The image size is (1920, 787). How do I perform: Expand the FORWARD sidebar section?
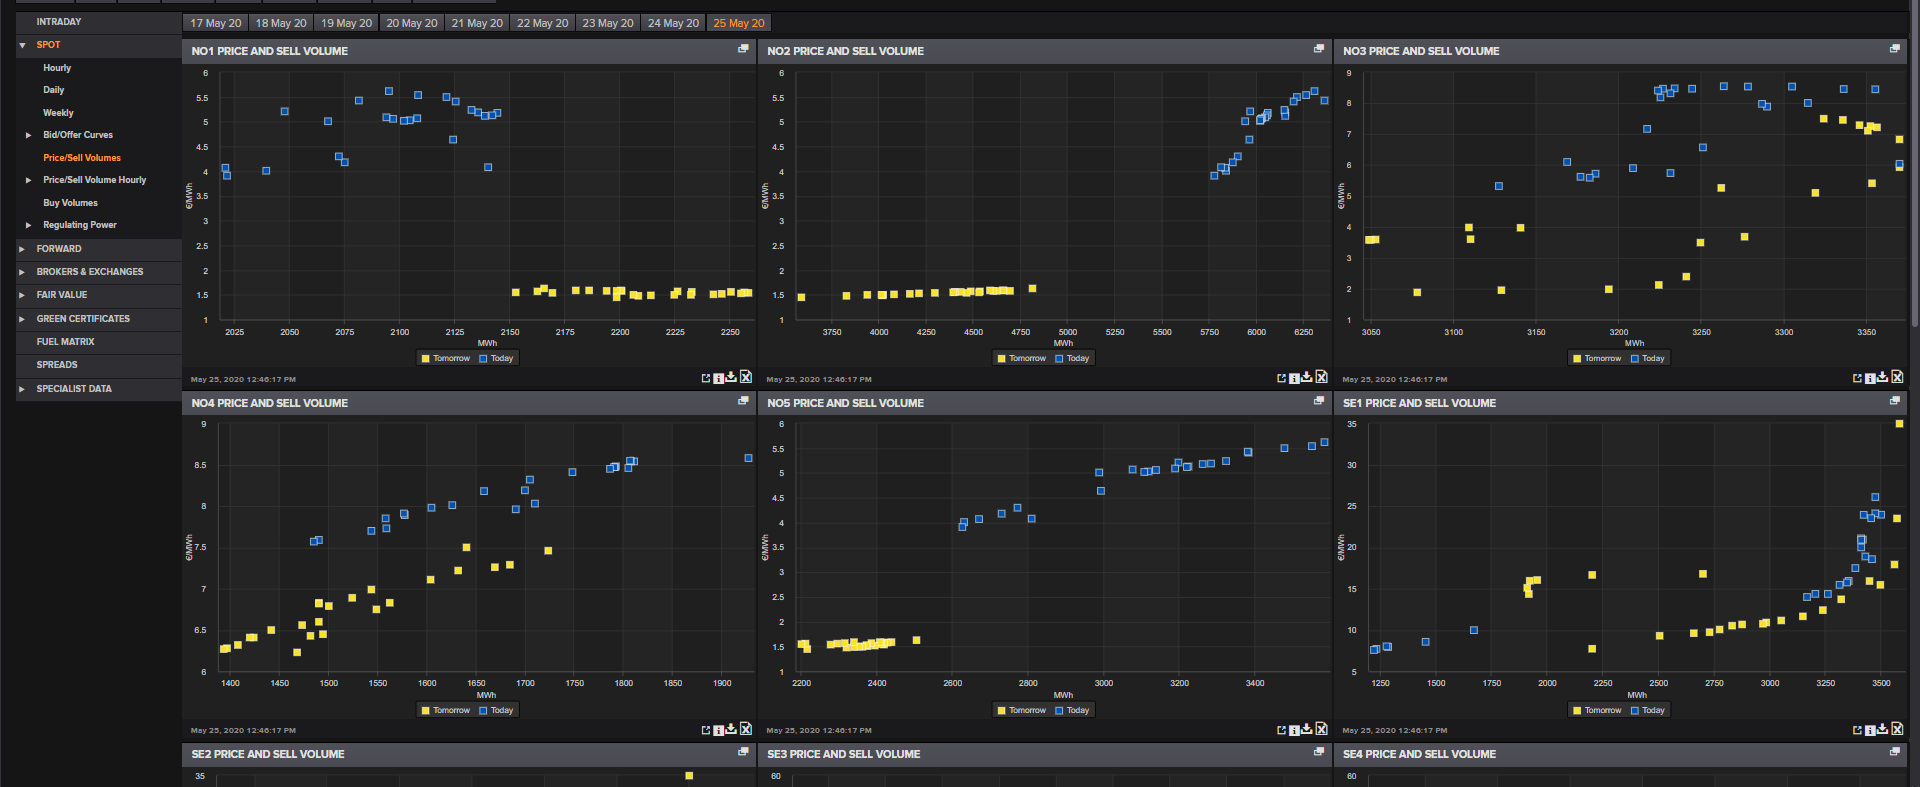pos(22,249)
